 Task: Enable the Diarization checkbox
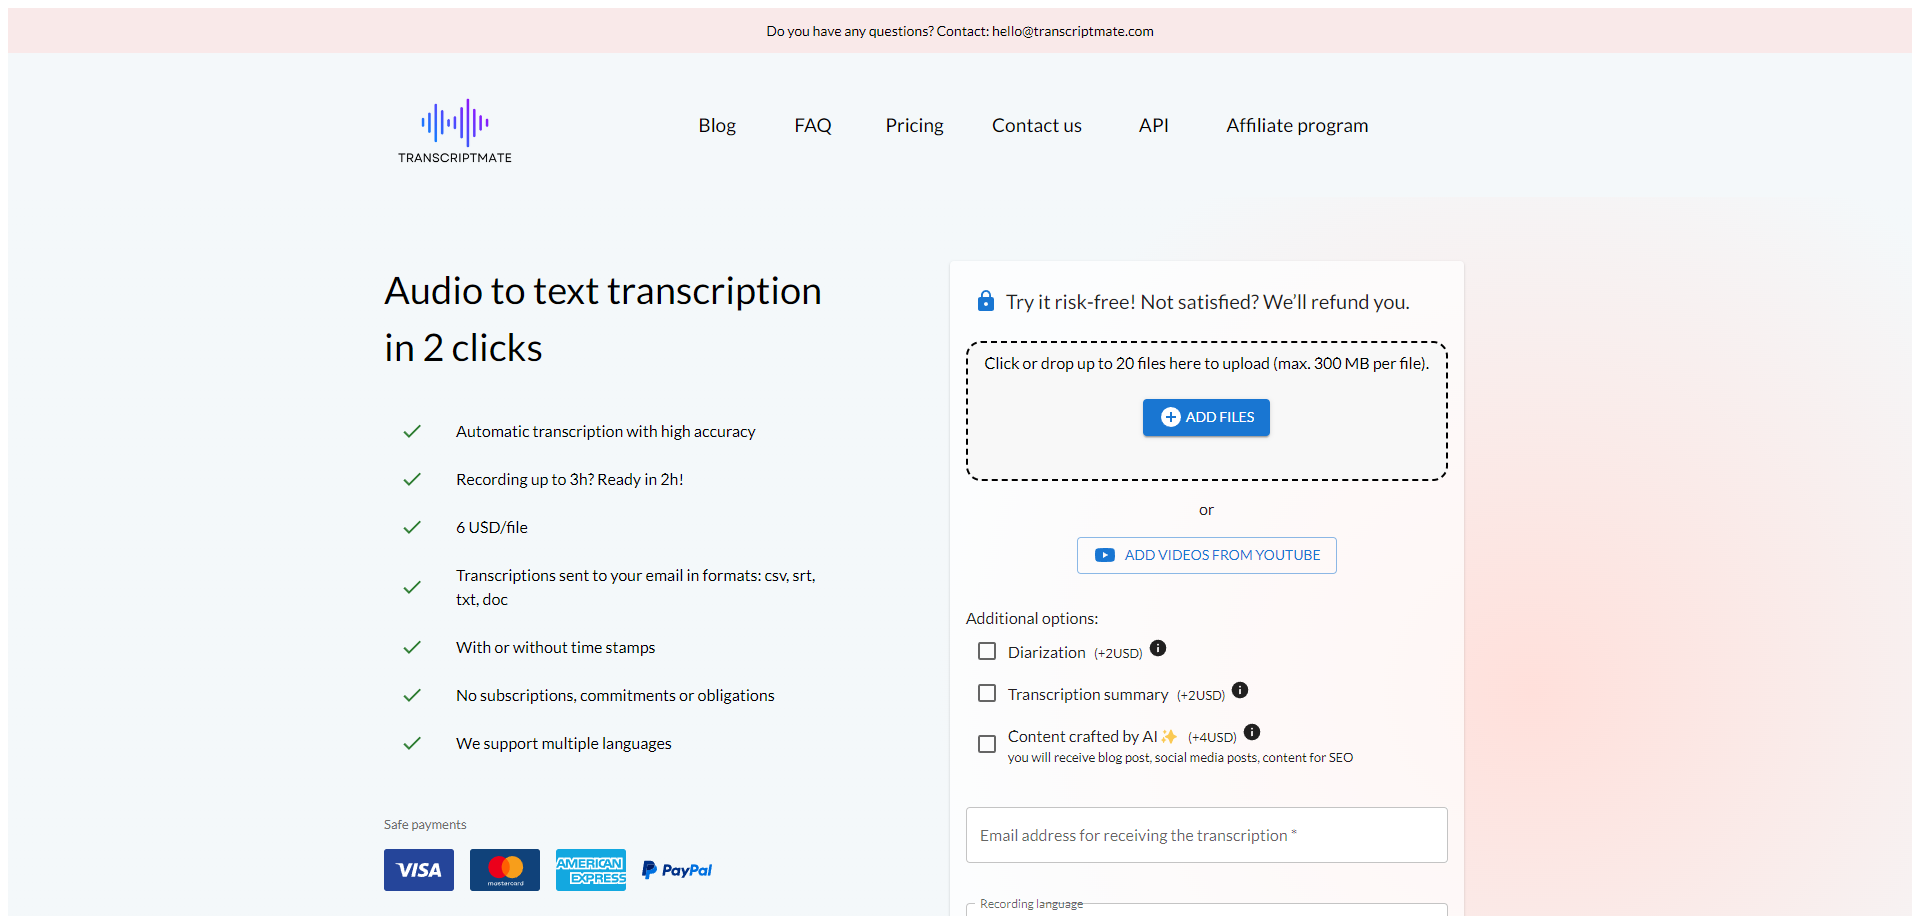(x=987, y=651)
